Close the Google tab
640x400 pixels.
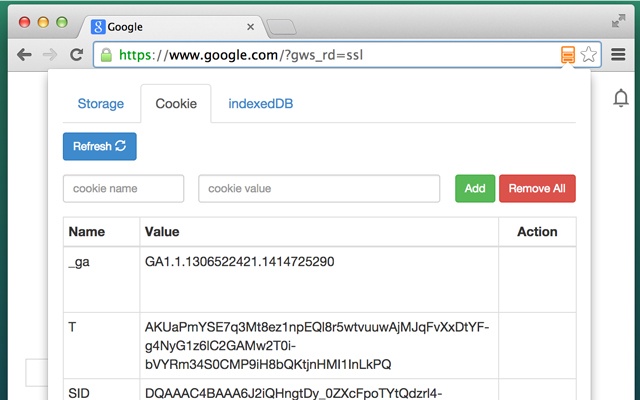[x=251, y=27]
